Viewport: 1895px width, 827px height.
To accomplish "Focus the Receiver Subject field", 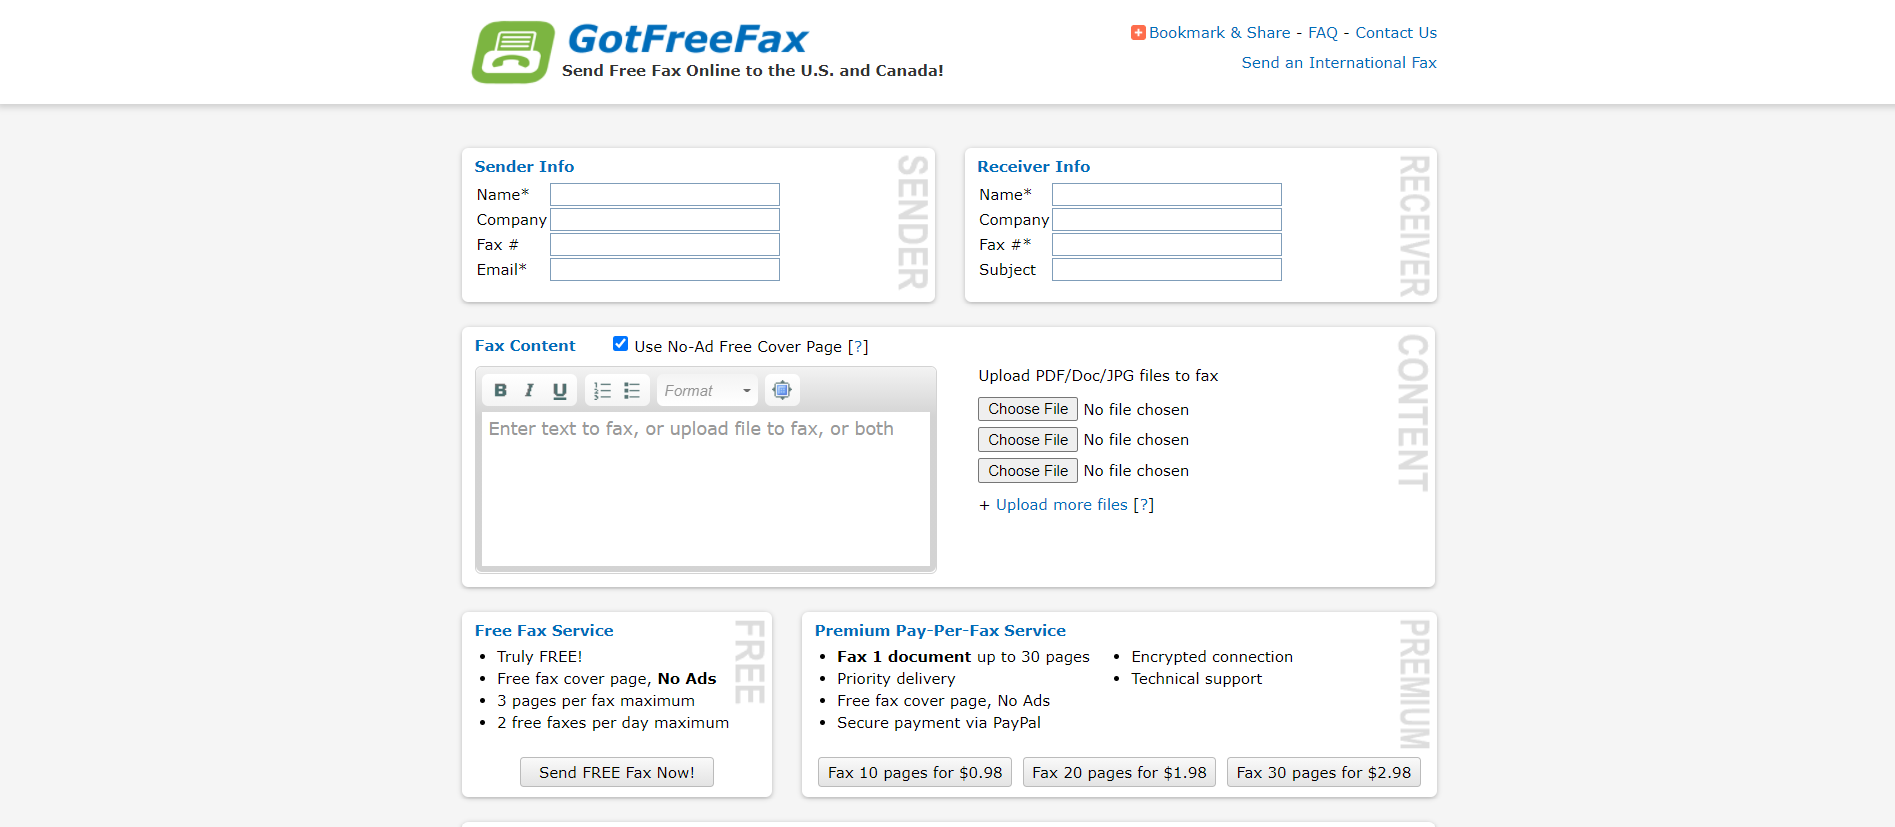I will [x=1167, y=270].
